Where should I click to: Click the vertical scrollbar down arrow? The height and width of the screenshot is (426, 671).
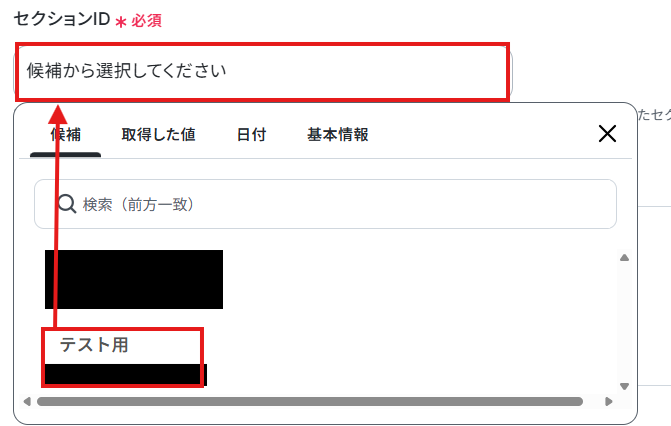click(624, 386)
